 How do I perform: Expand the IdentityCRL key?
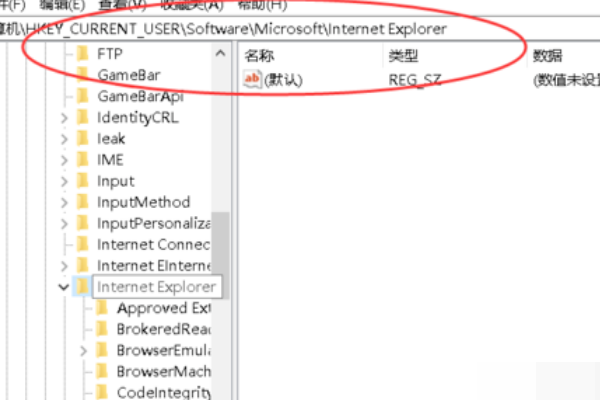click(64, 118)
